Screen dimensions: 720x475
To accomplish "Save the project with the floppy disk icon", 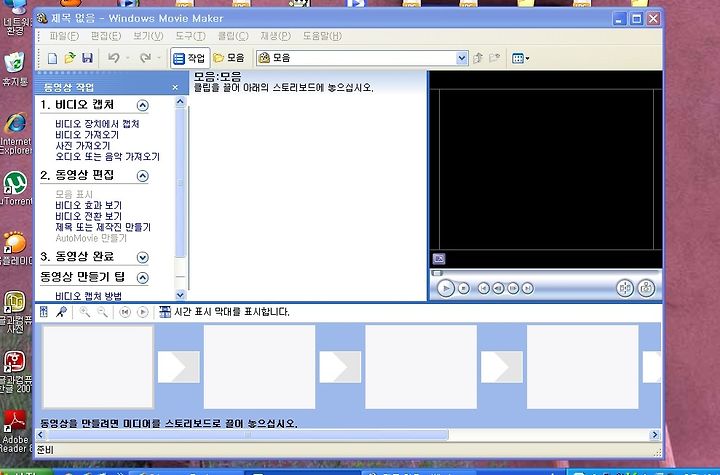I will coord(87,58).
